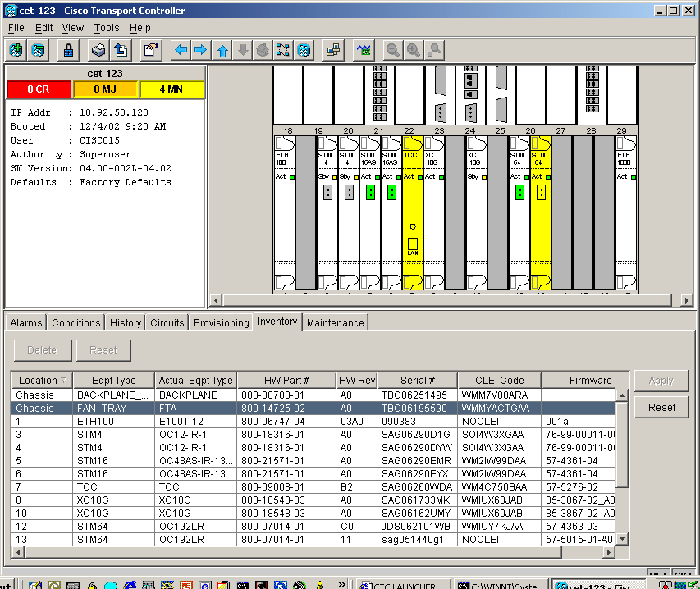
Task: Click the LAN port on the TCC card
Action: [x=413, y=245]
